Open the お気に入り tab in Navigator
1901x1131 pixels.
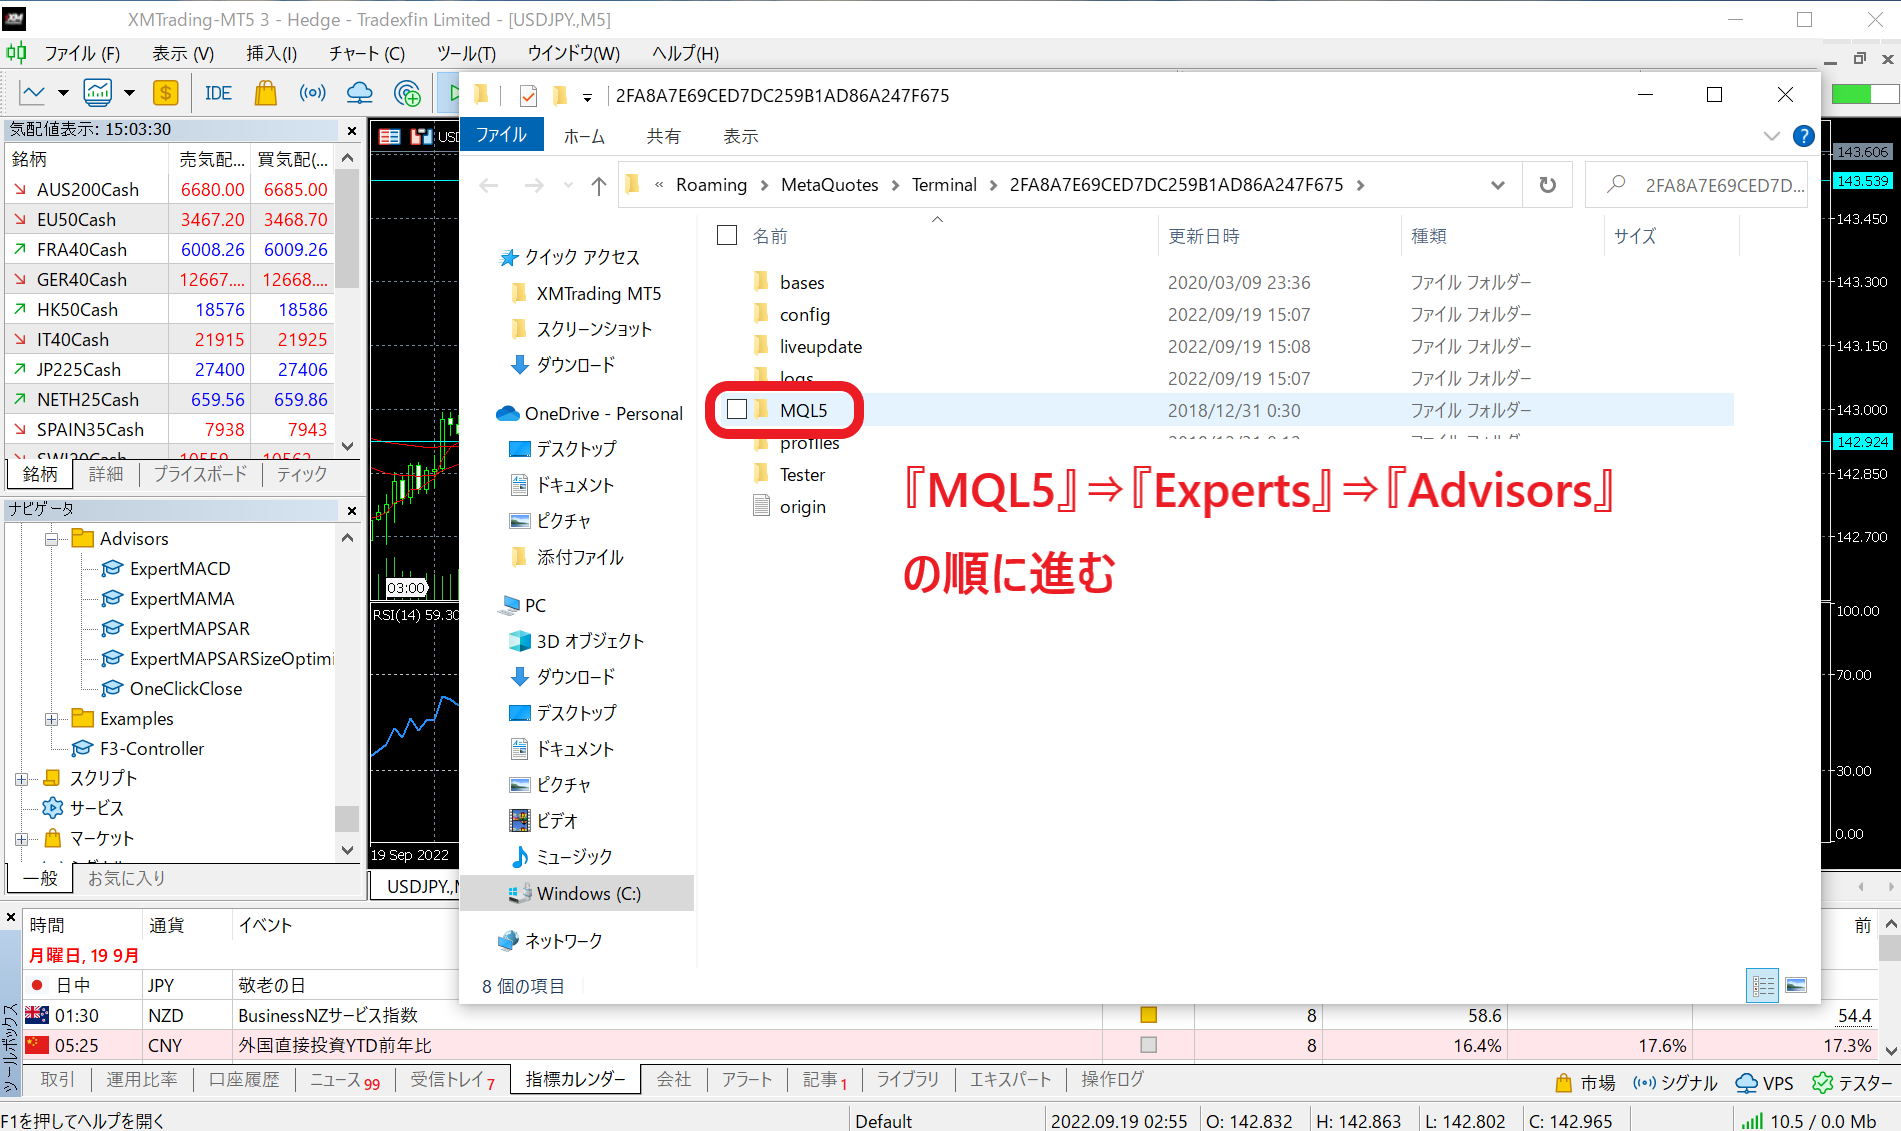(x=126, y=878)
